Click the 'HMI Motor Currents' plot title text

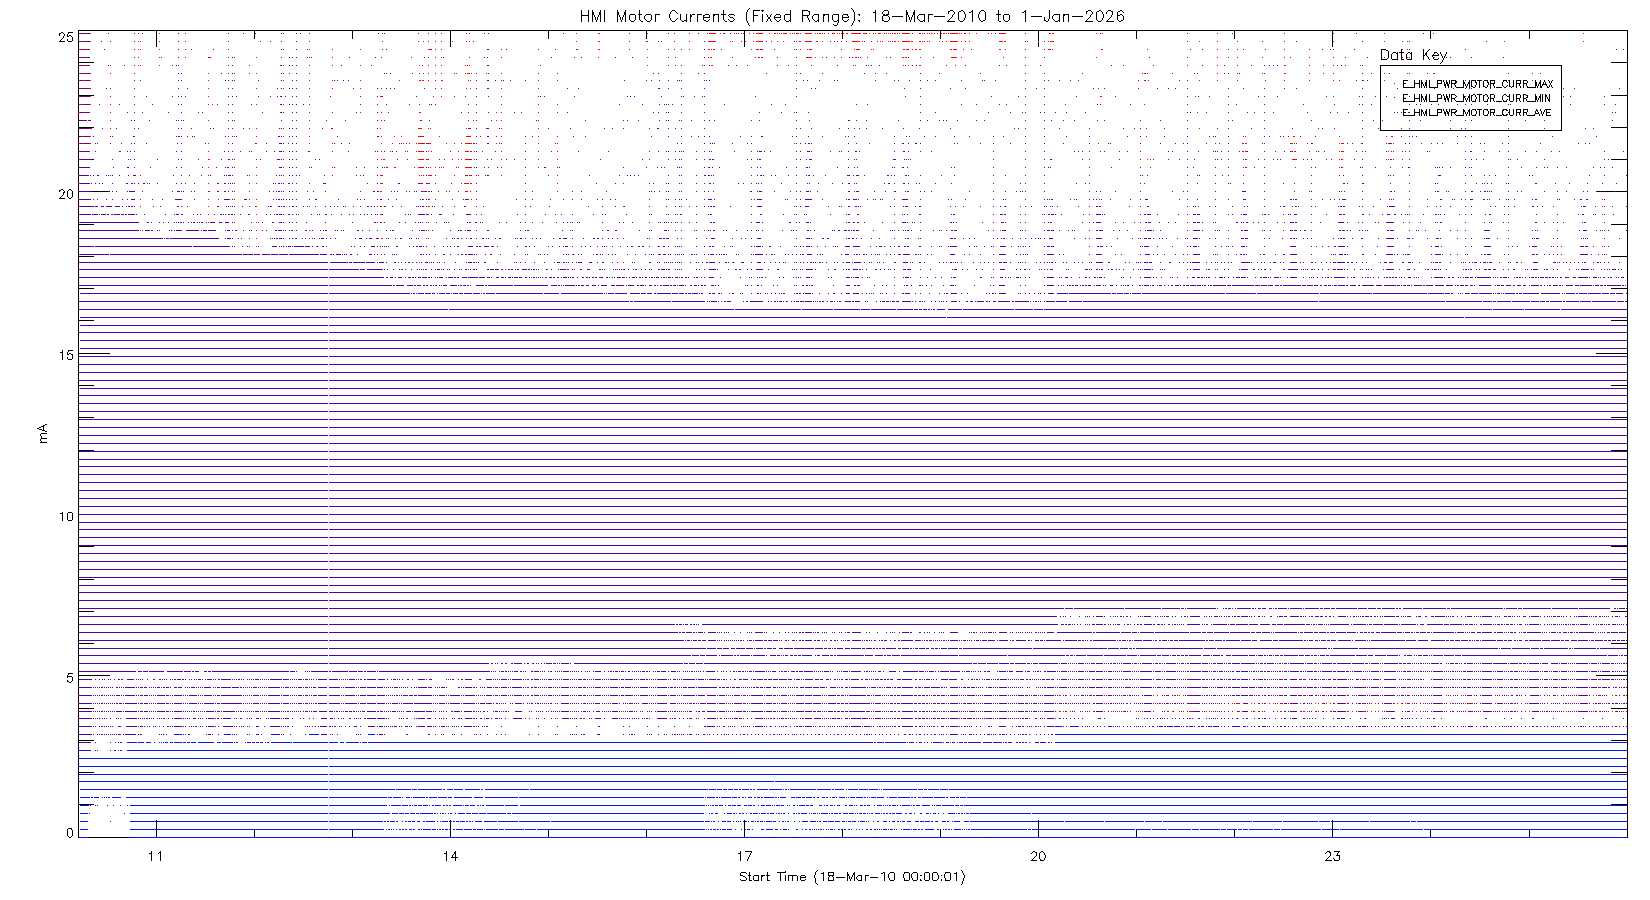coord(657,16)
